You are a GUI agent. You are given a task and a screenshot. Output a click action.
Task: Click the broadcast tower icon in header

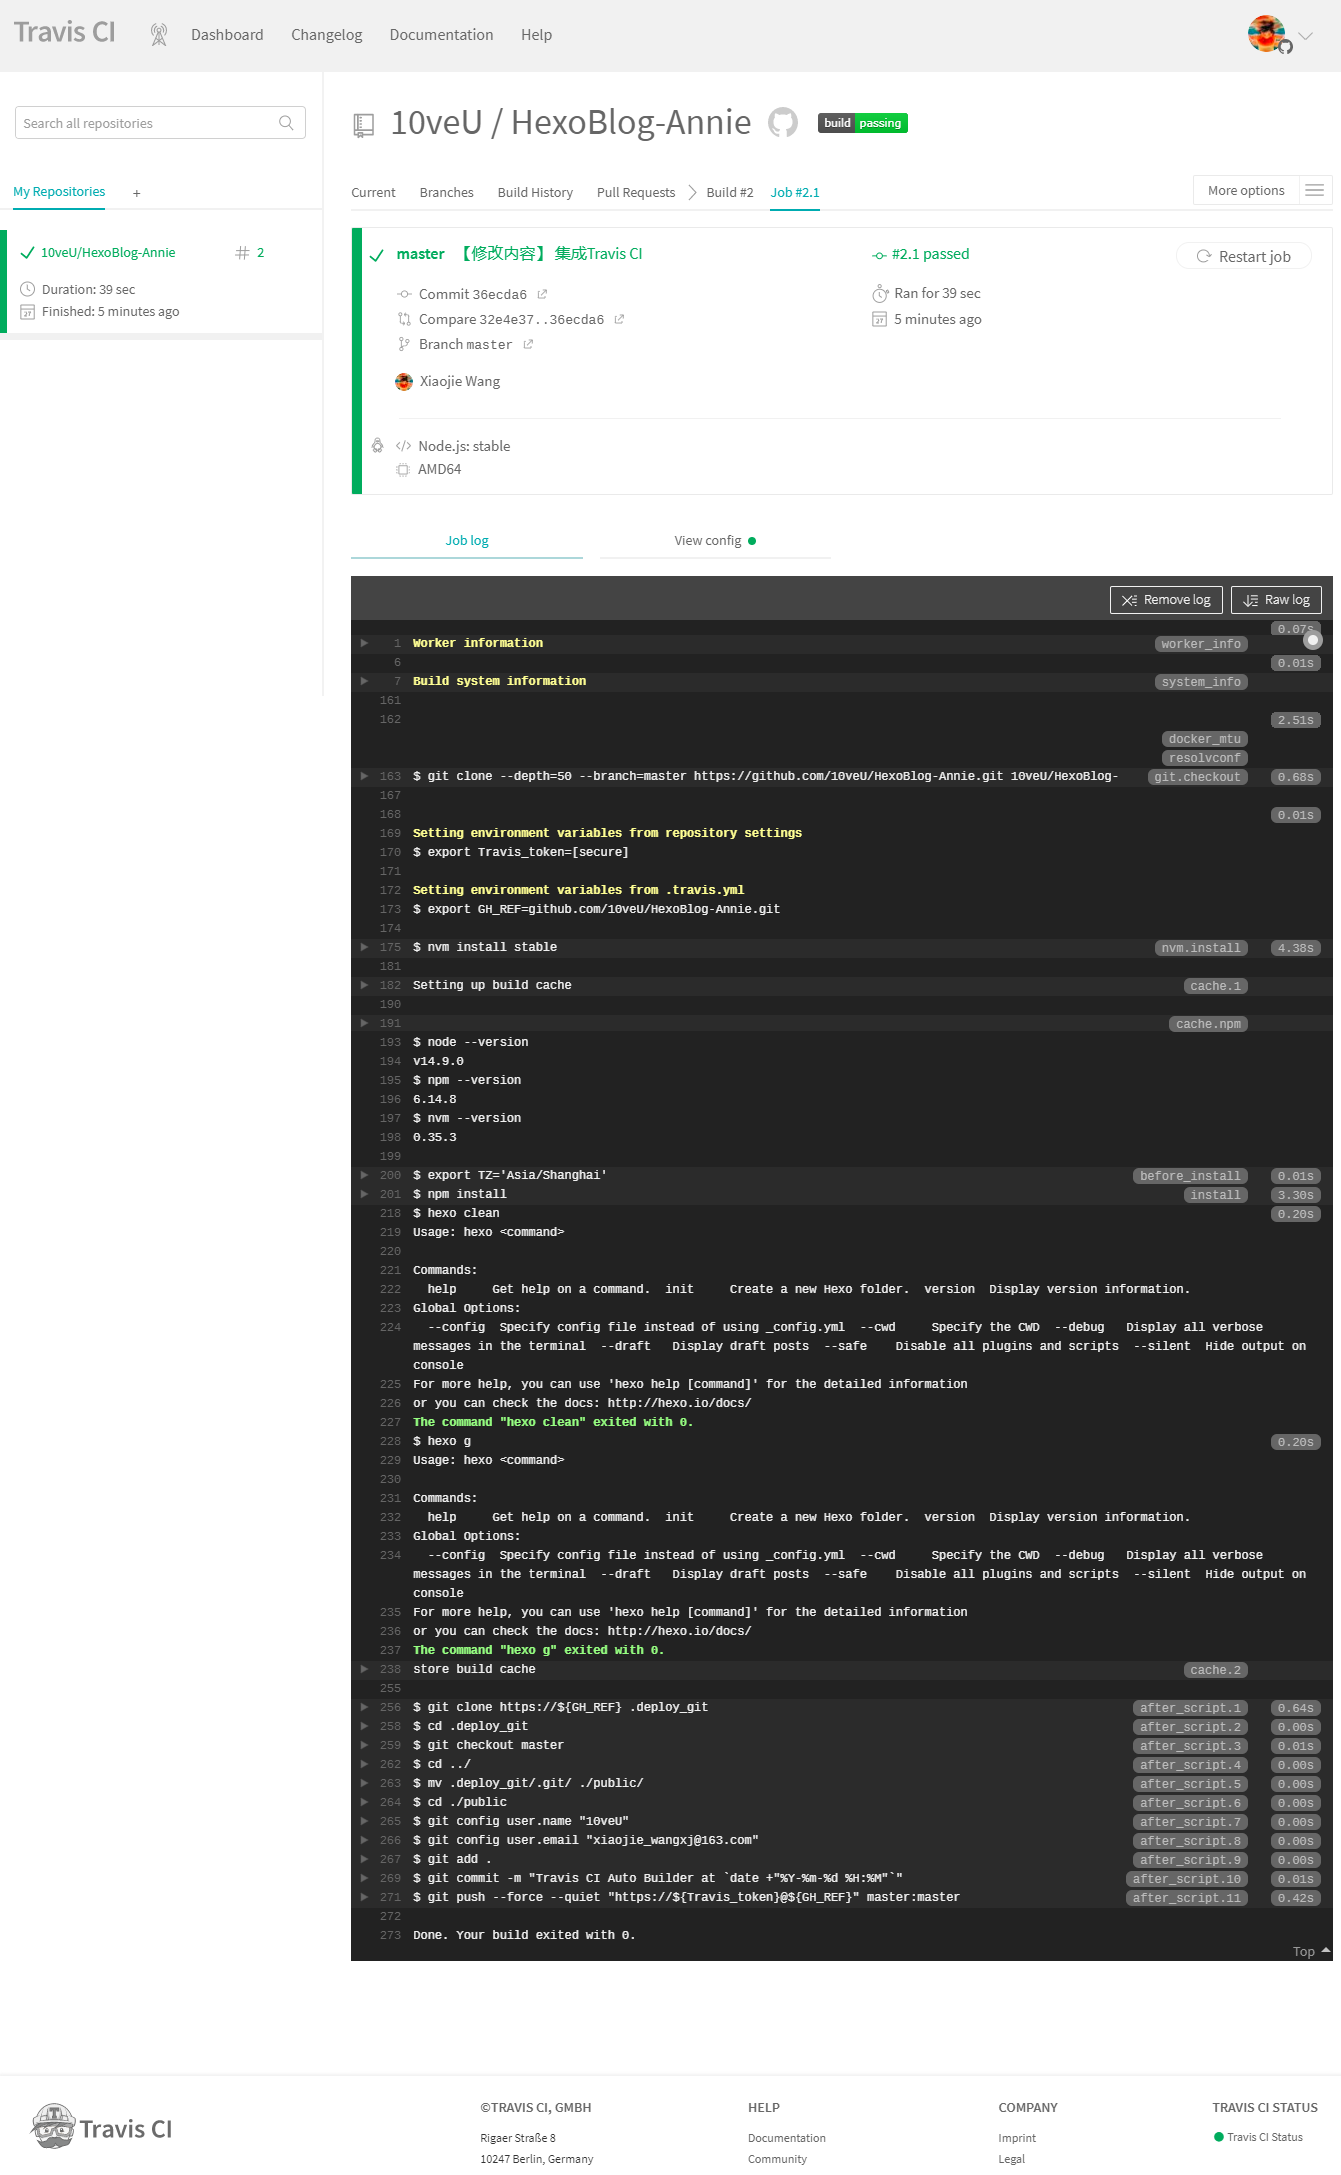tap(158, 35)
